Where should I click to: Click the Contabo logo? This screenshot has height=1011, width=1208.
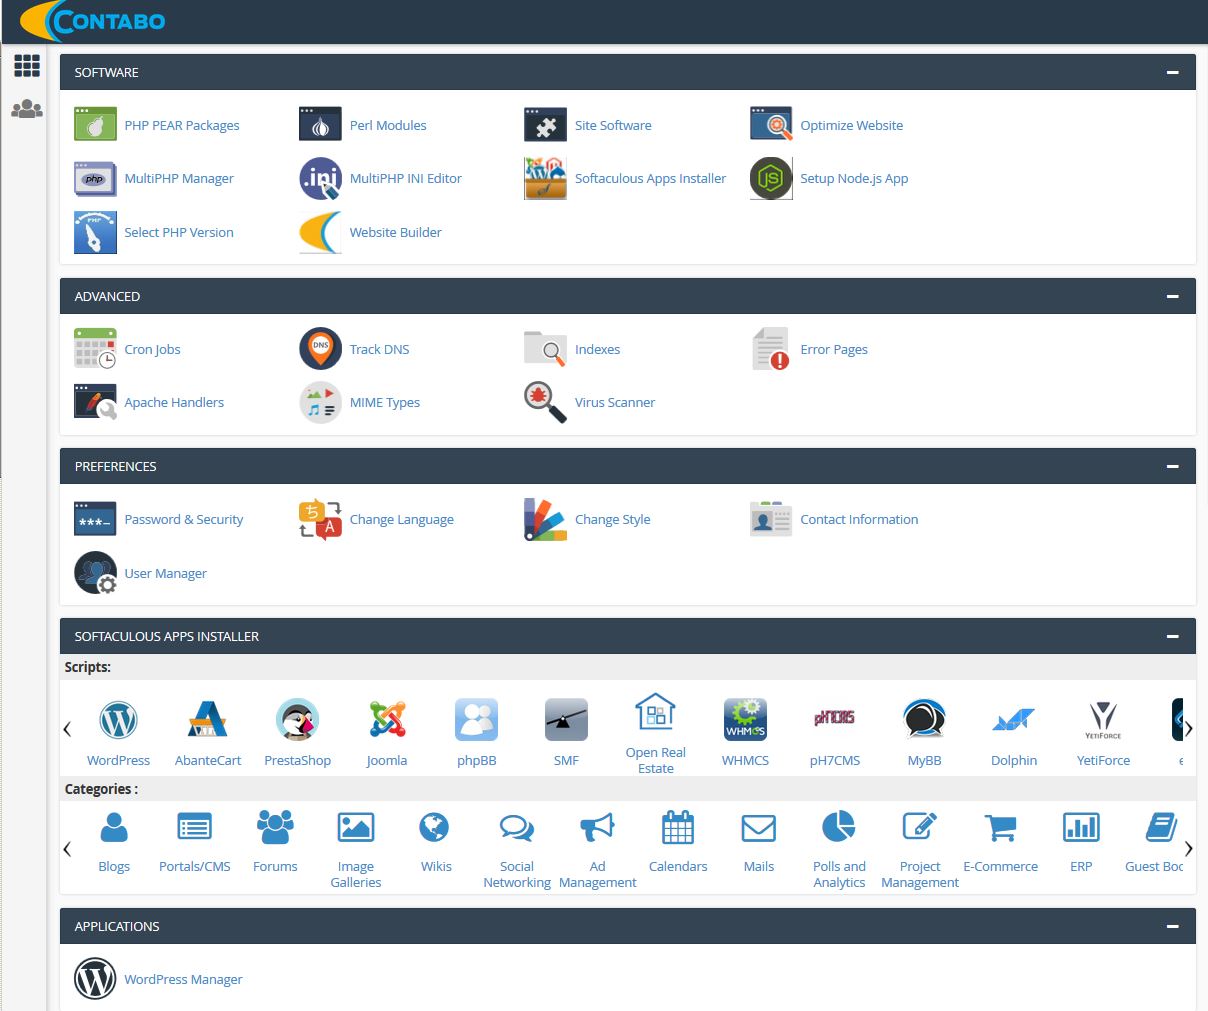pos(93,21)
